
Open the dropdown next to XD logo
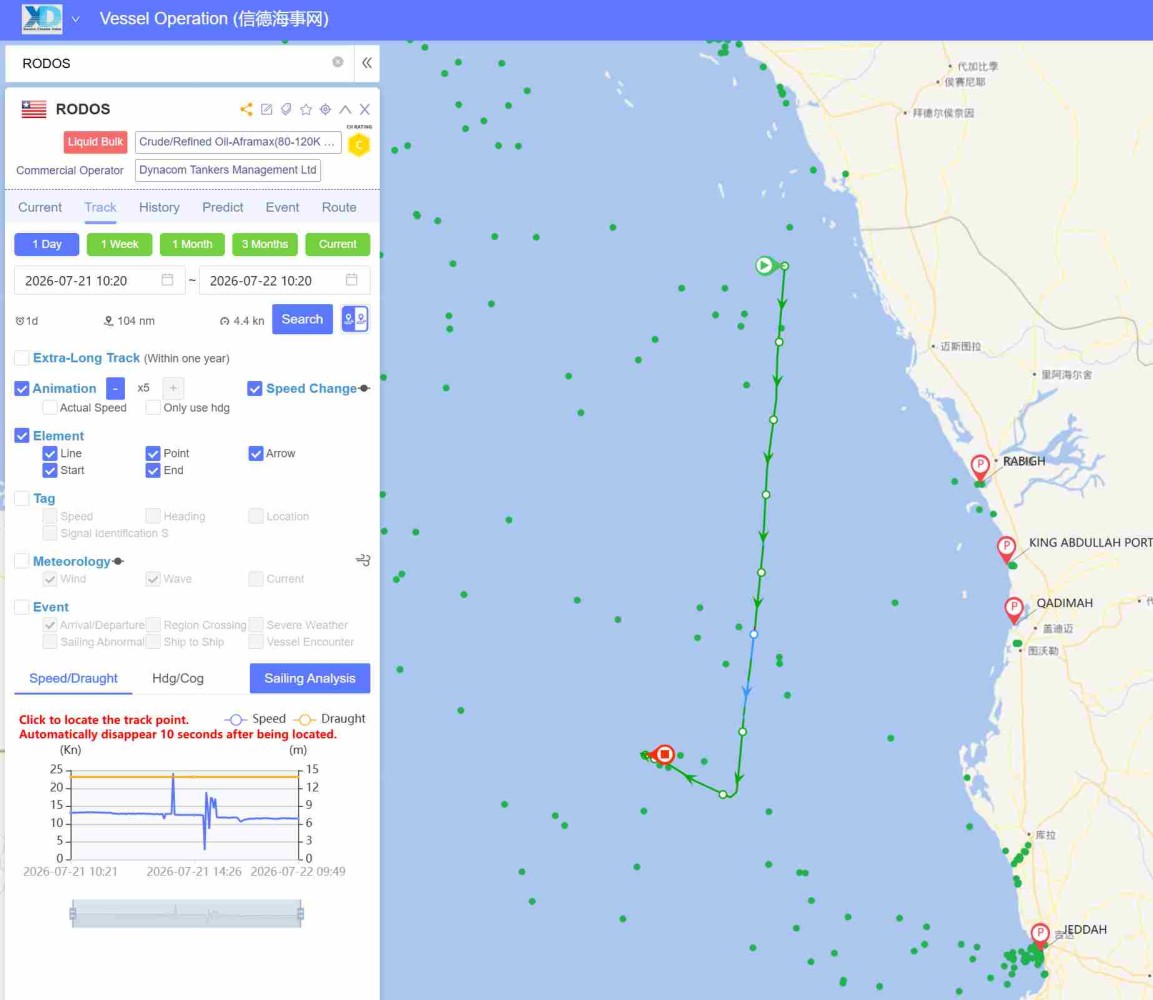click(x=76, y=19)
